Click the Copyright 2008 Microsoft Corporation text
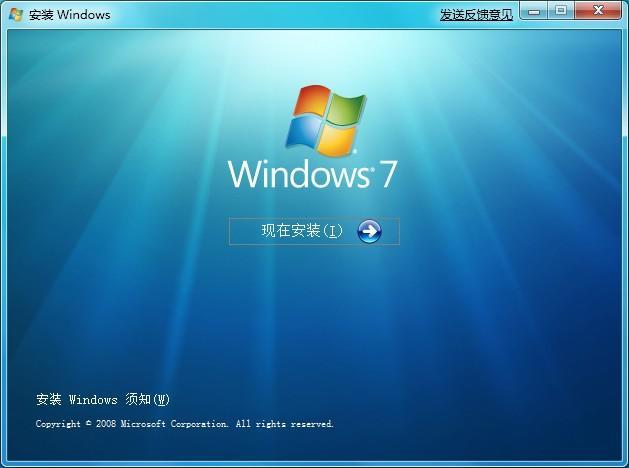629x468 pixels. click(x=185, y=423)
